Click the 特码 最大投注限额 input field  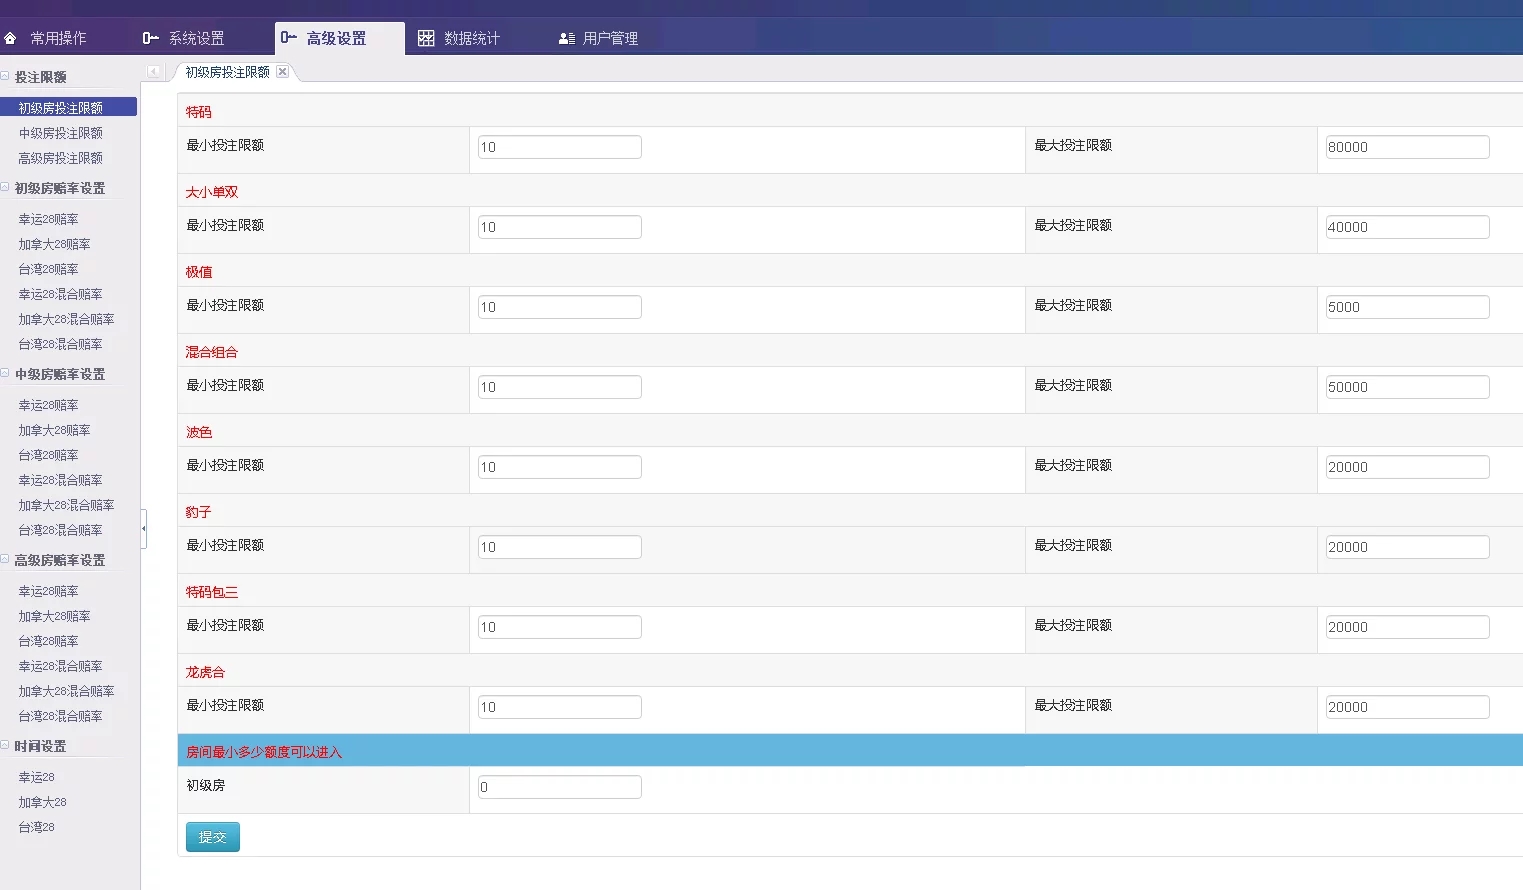click(x=1407, y=147)
